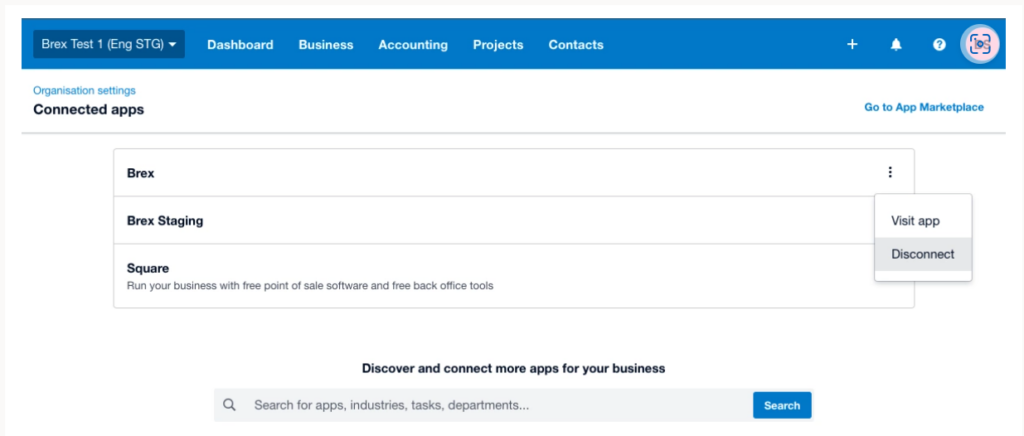Click the blue Search button
1024x436 pixels.
[782, 405]
